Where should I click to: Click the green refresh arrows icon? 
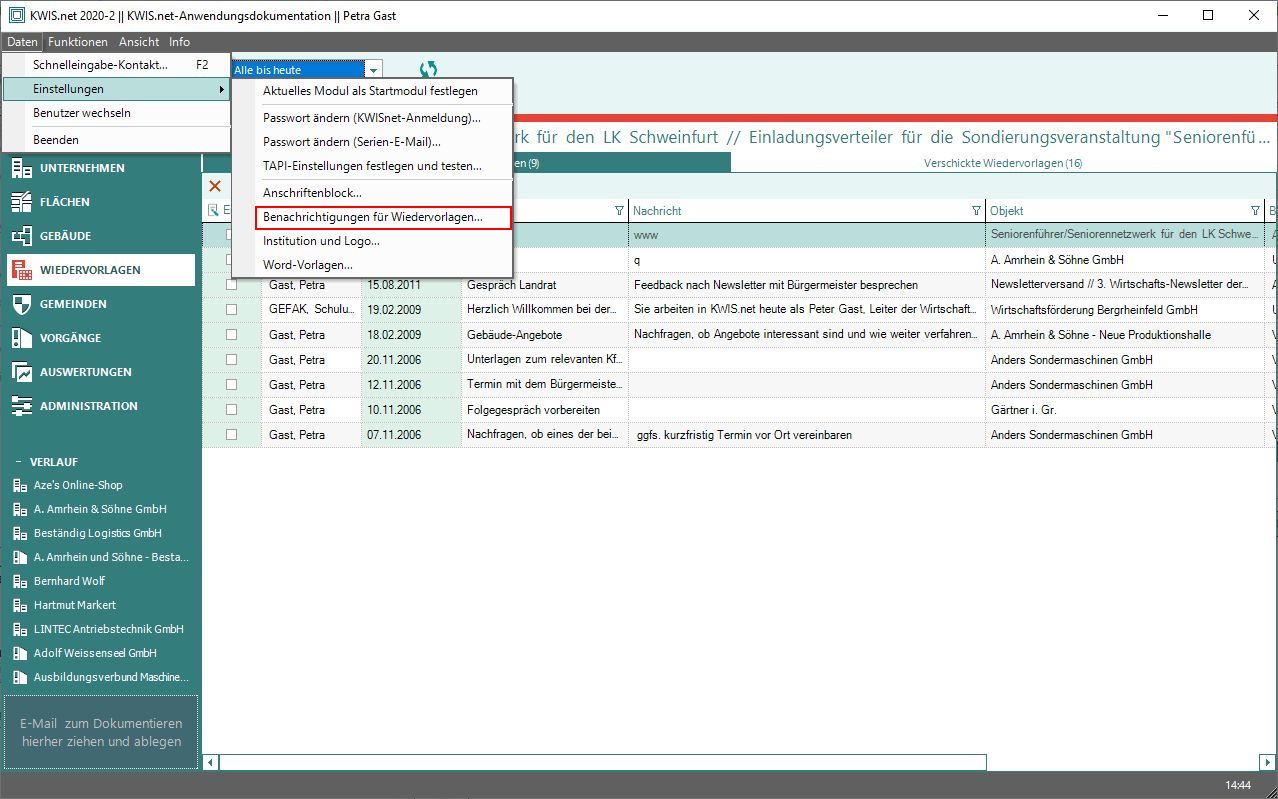(x=428, y=69)
